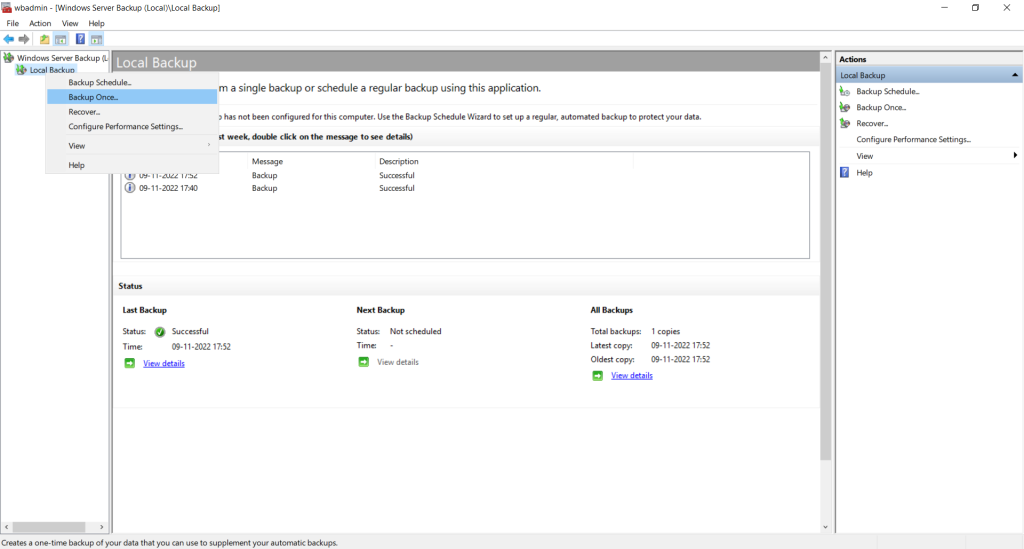Toggle the Show/Hide Console Tree icon

pos(61,39)
